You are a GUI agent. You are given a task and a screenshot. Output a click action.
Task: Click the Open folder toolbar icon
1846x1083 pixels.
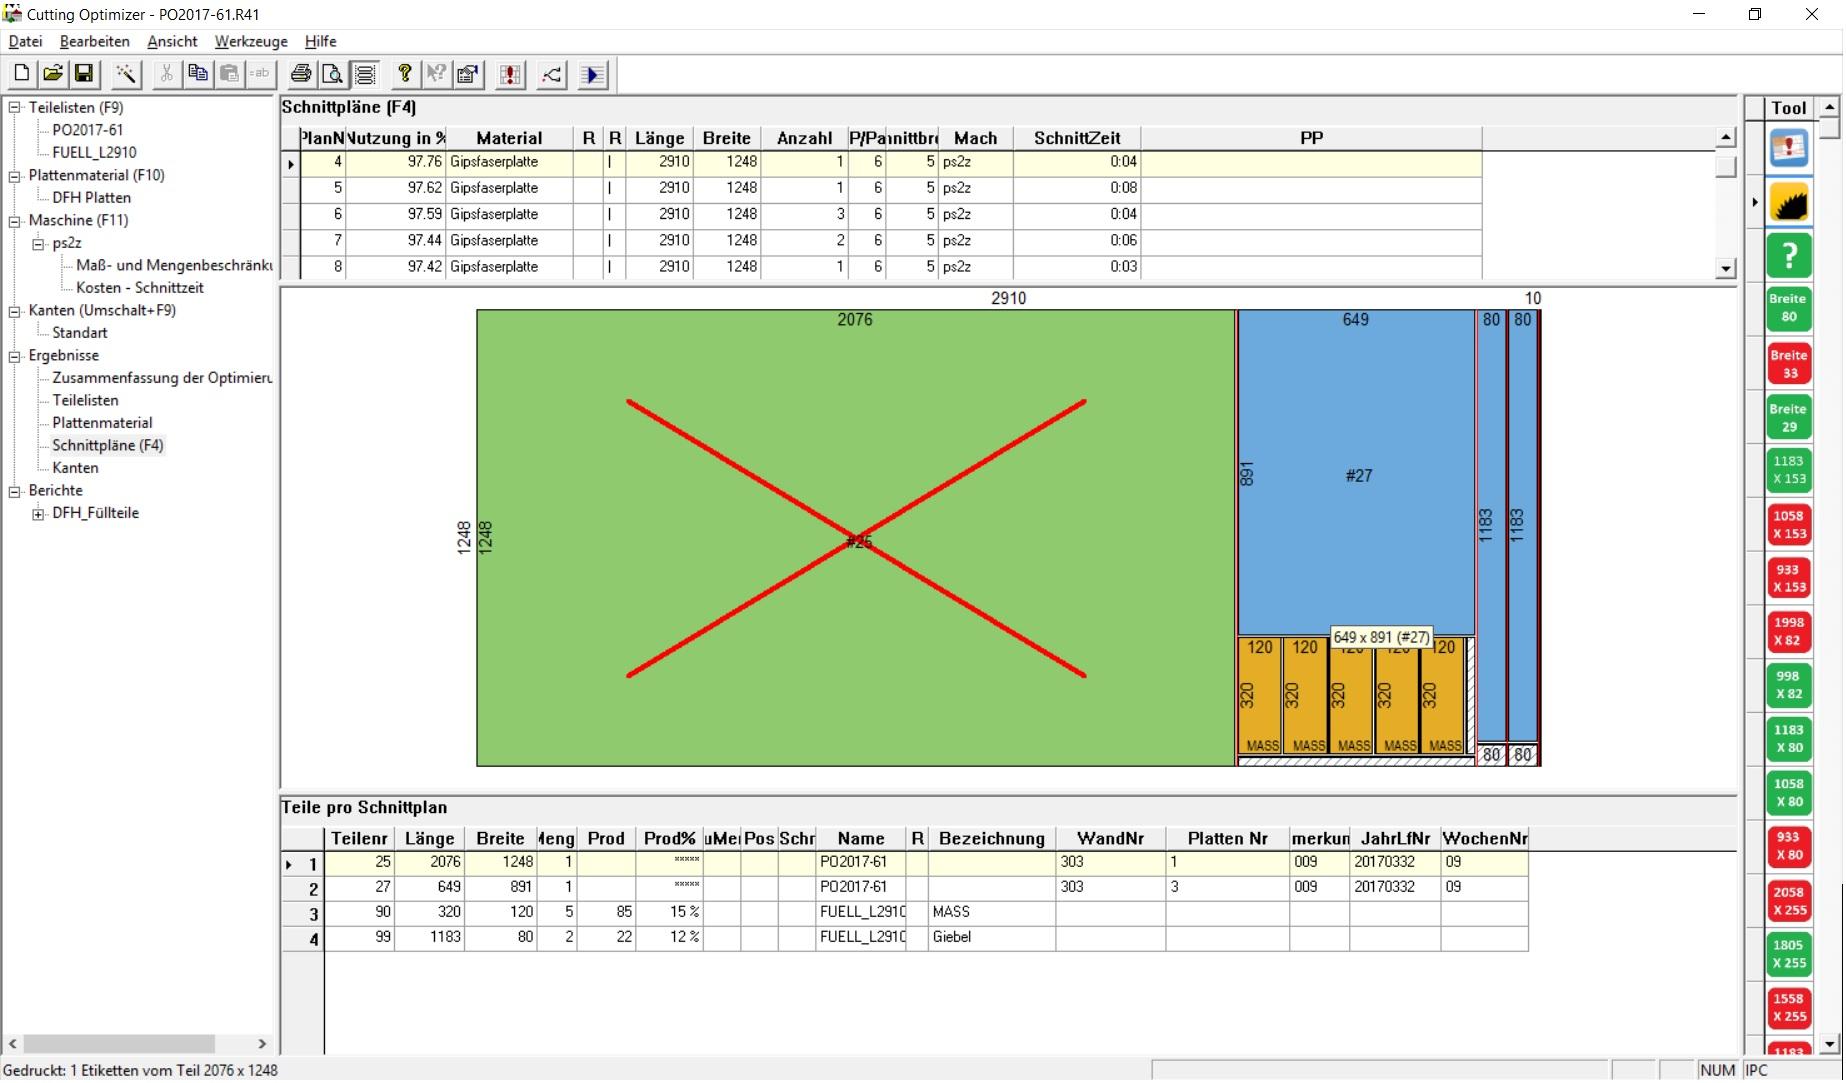53,74
